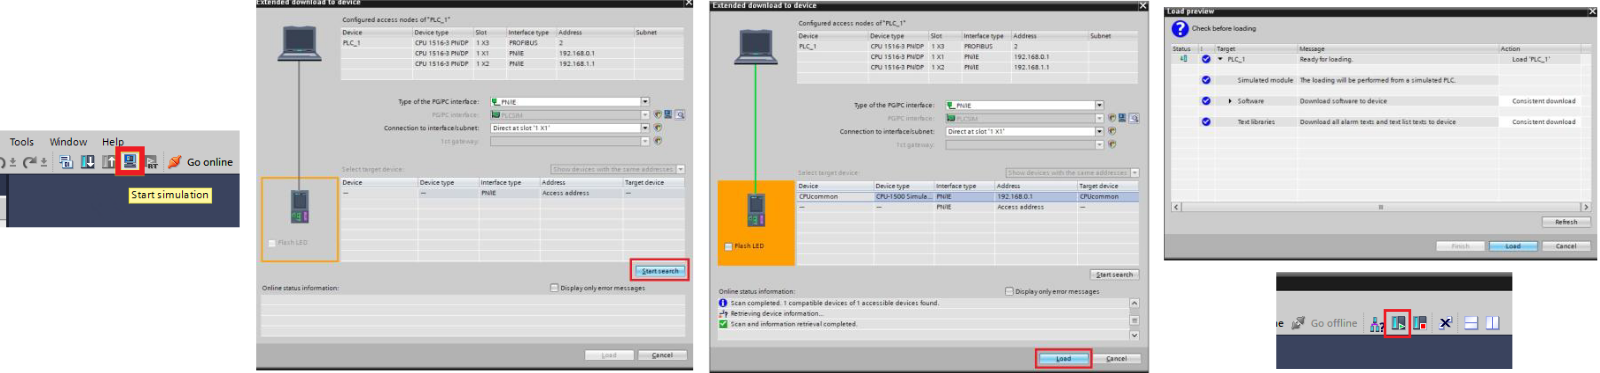This screenshot has height=373, width=1600.
Task: Click the Download to device toolbar icon
Action: 88,162
